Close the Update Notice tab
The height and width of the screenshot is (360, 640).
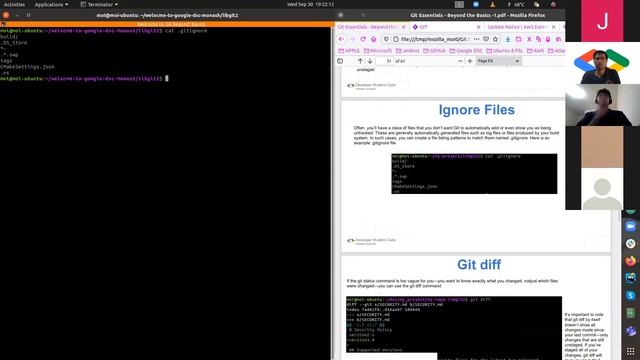[x=553, y=27]
